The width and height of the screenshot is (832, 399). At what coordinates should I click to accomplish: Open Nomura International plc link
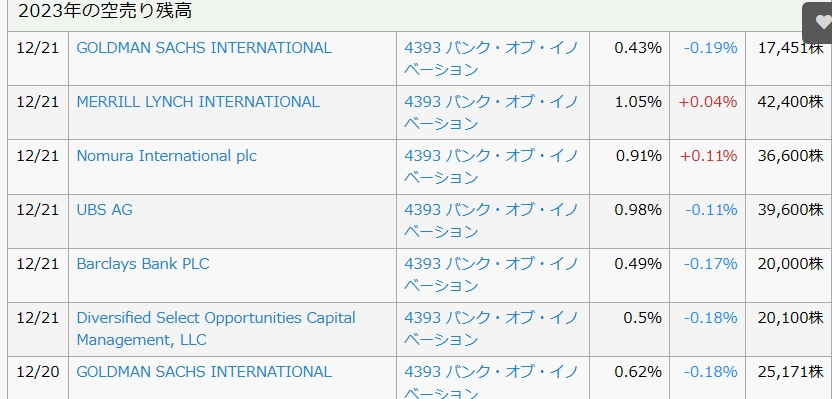167,156
